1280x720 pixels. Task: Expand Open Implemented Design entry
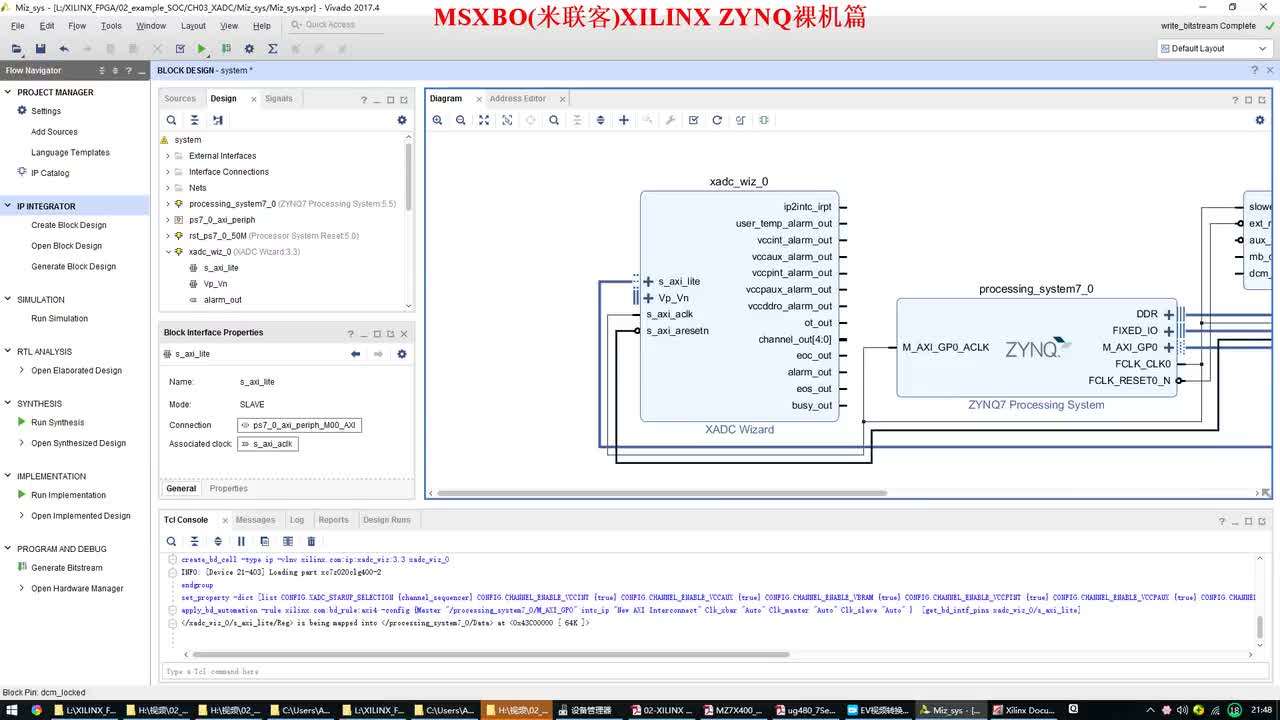22,516
